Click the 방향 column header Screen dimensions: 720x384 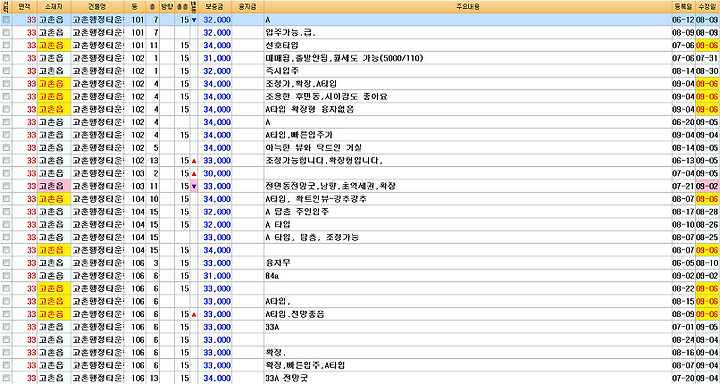click(166, 7)
